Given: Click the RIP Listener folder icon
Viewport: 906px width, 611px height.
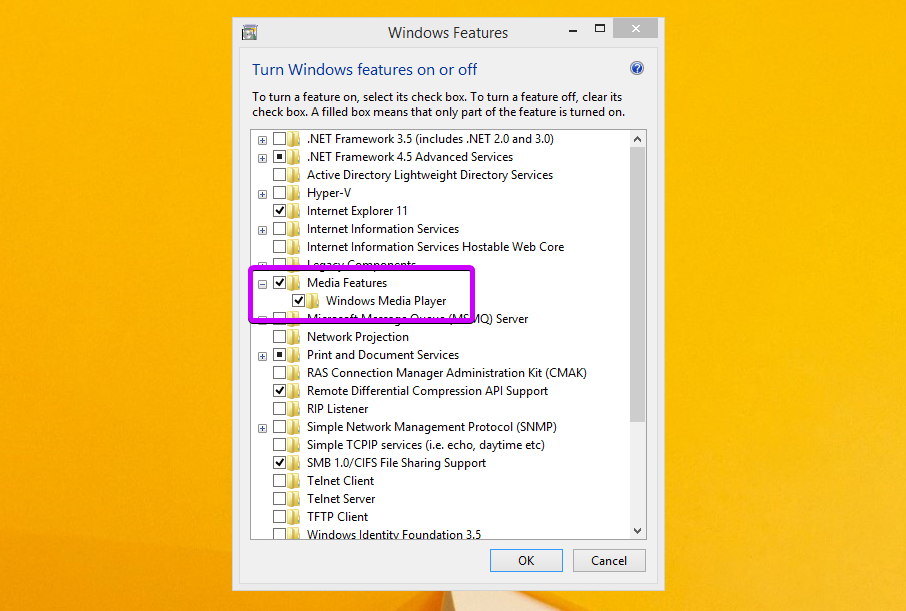Looking at the screenshot, I should 294,409.
